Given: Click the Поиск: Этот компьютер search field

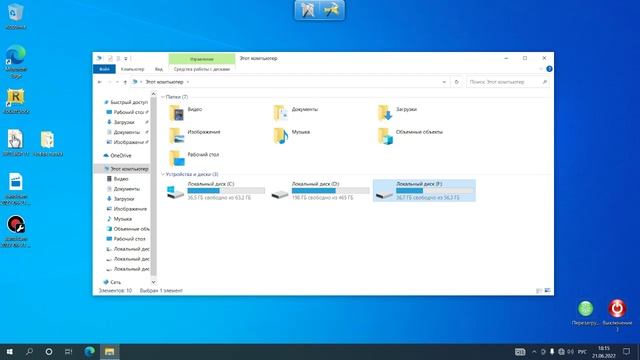Looking at the screenshot, I should click(508, 82).
